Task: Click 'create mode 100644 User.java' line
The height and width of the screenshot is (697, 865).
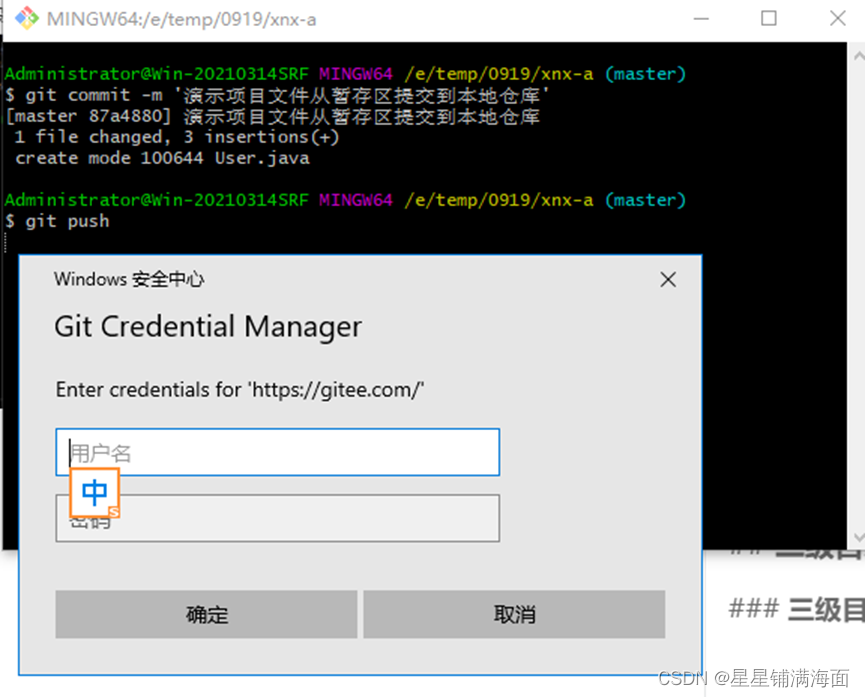Action: (x=162, y=158)
